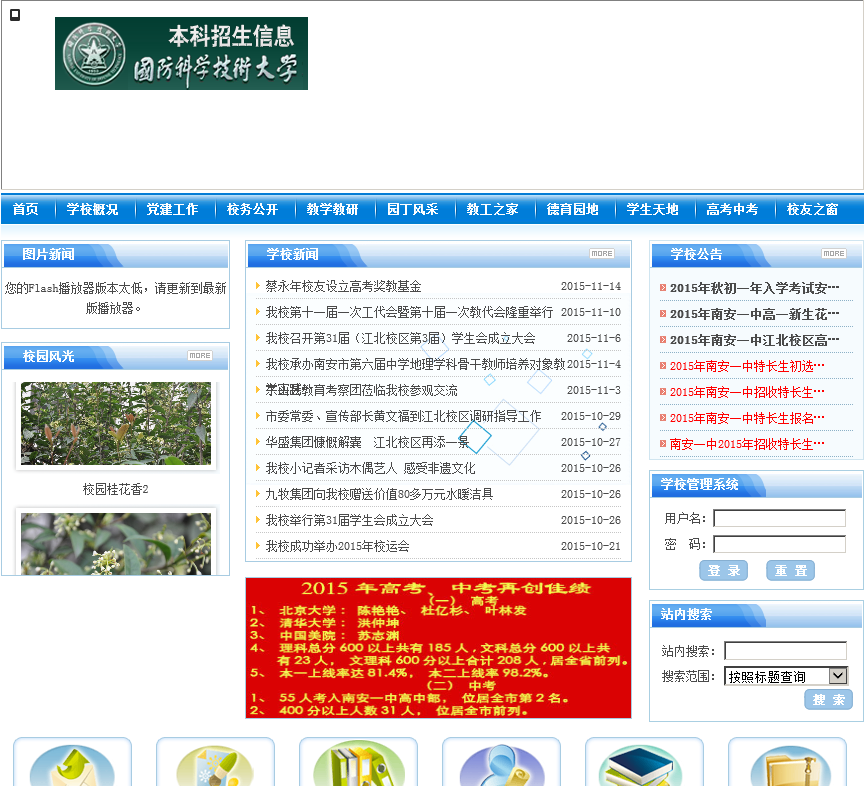Click the 搜索 button
Viewport: 865px width, 786px height.
pyautogui.click(x=828, y=700)
